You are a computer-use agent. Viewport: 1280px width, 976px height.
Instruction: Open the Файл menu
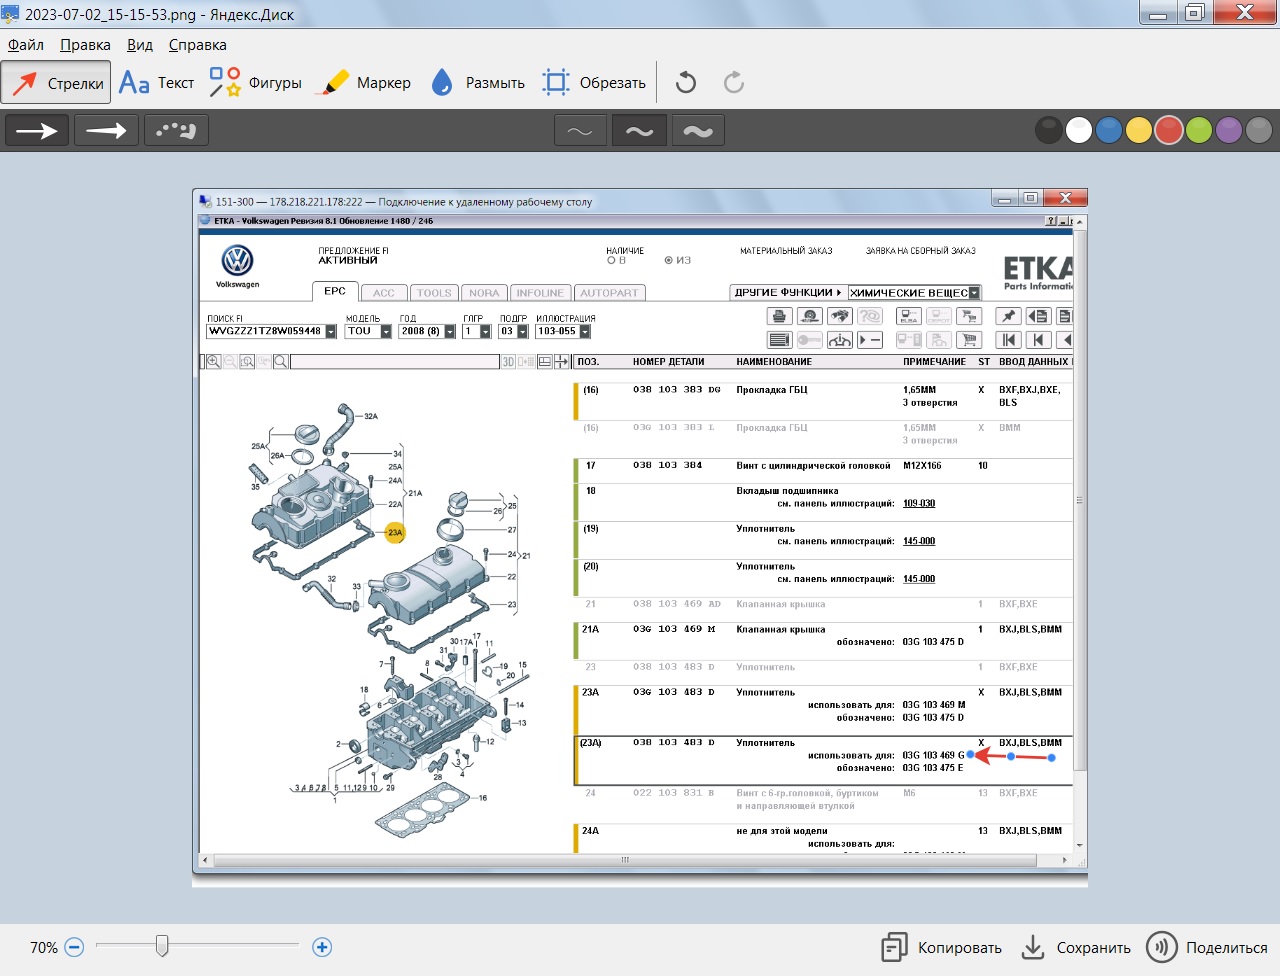[x=26, y=45]
